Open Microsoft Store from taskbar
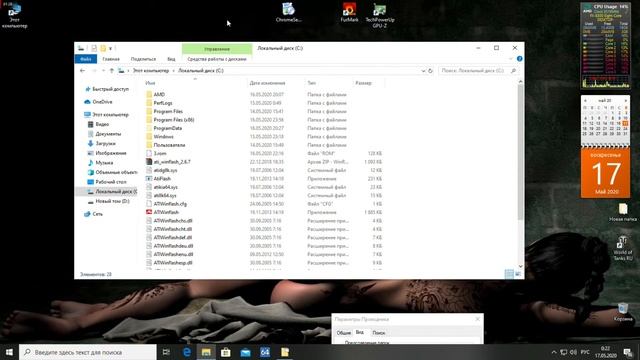Screen dimensions: 640x360 [x=226, y=352]
